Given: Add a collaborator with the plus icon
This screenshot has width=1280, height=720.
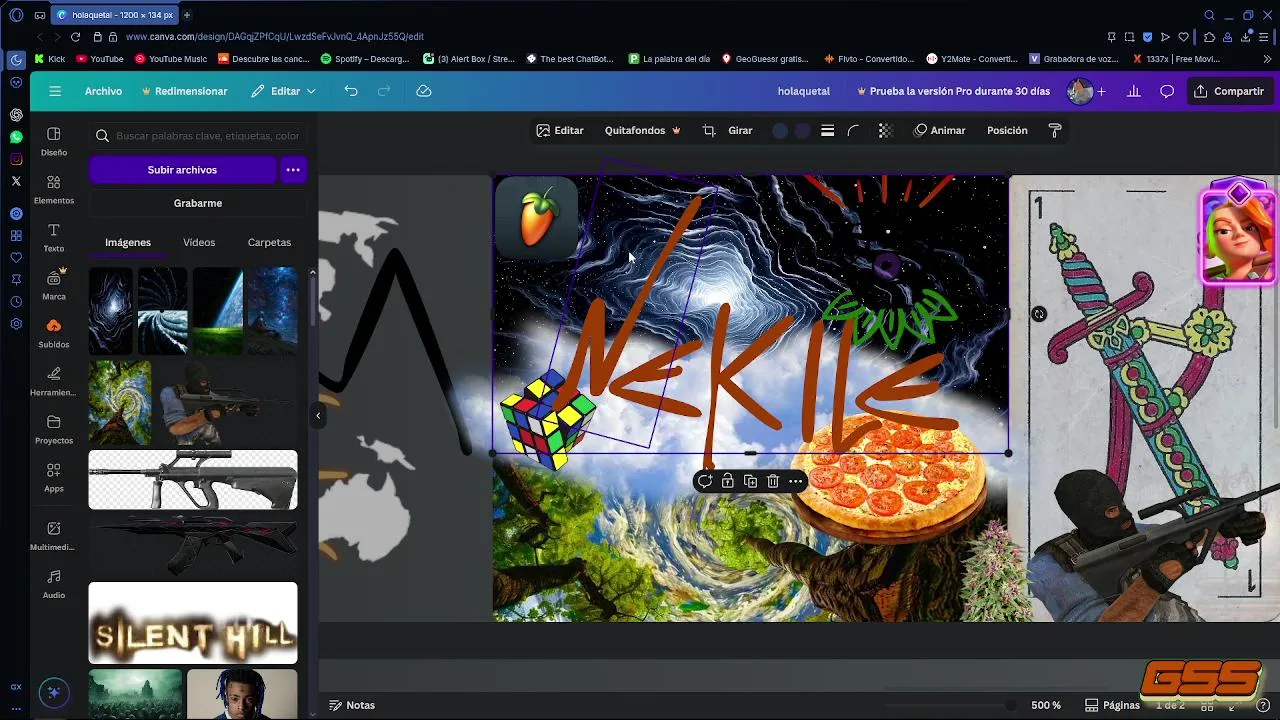Looking at the screenshot, I should pos(1101,91).
